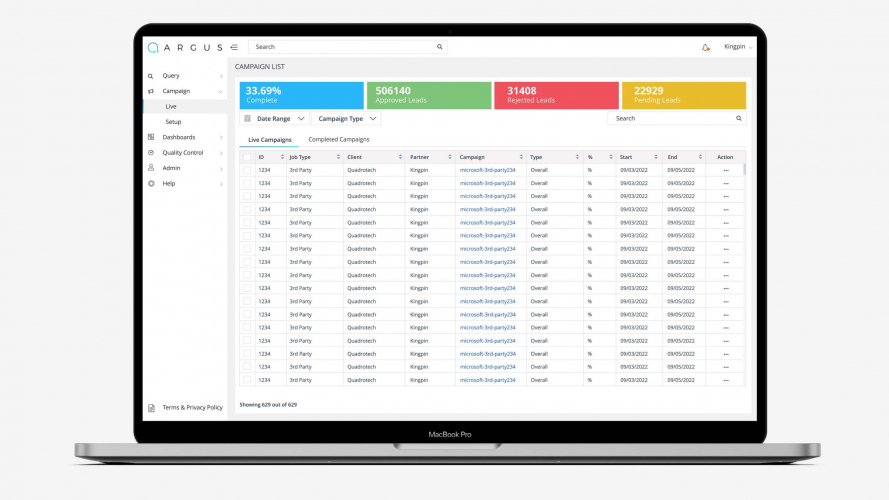
Task: Click the Argus logo
Action: [185, 47]
